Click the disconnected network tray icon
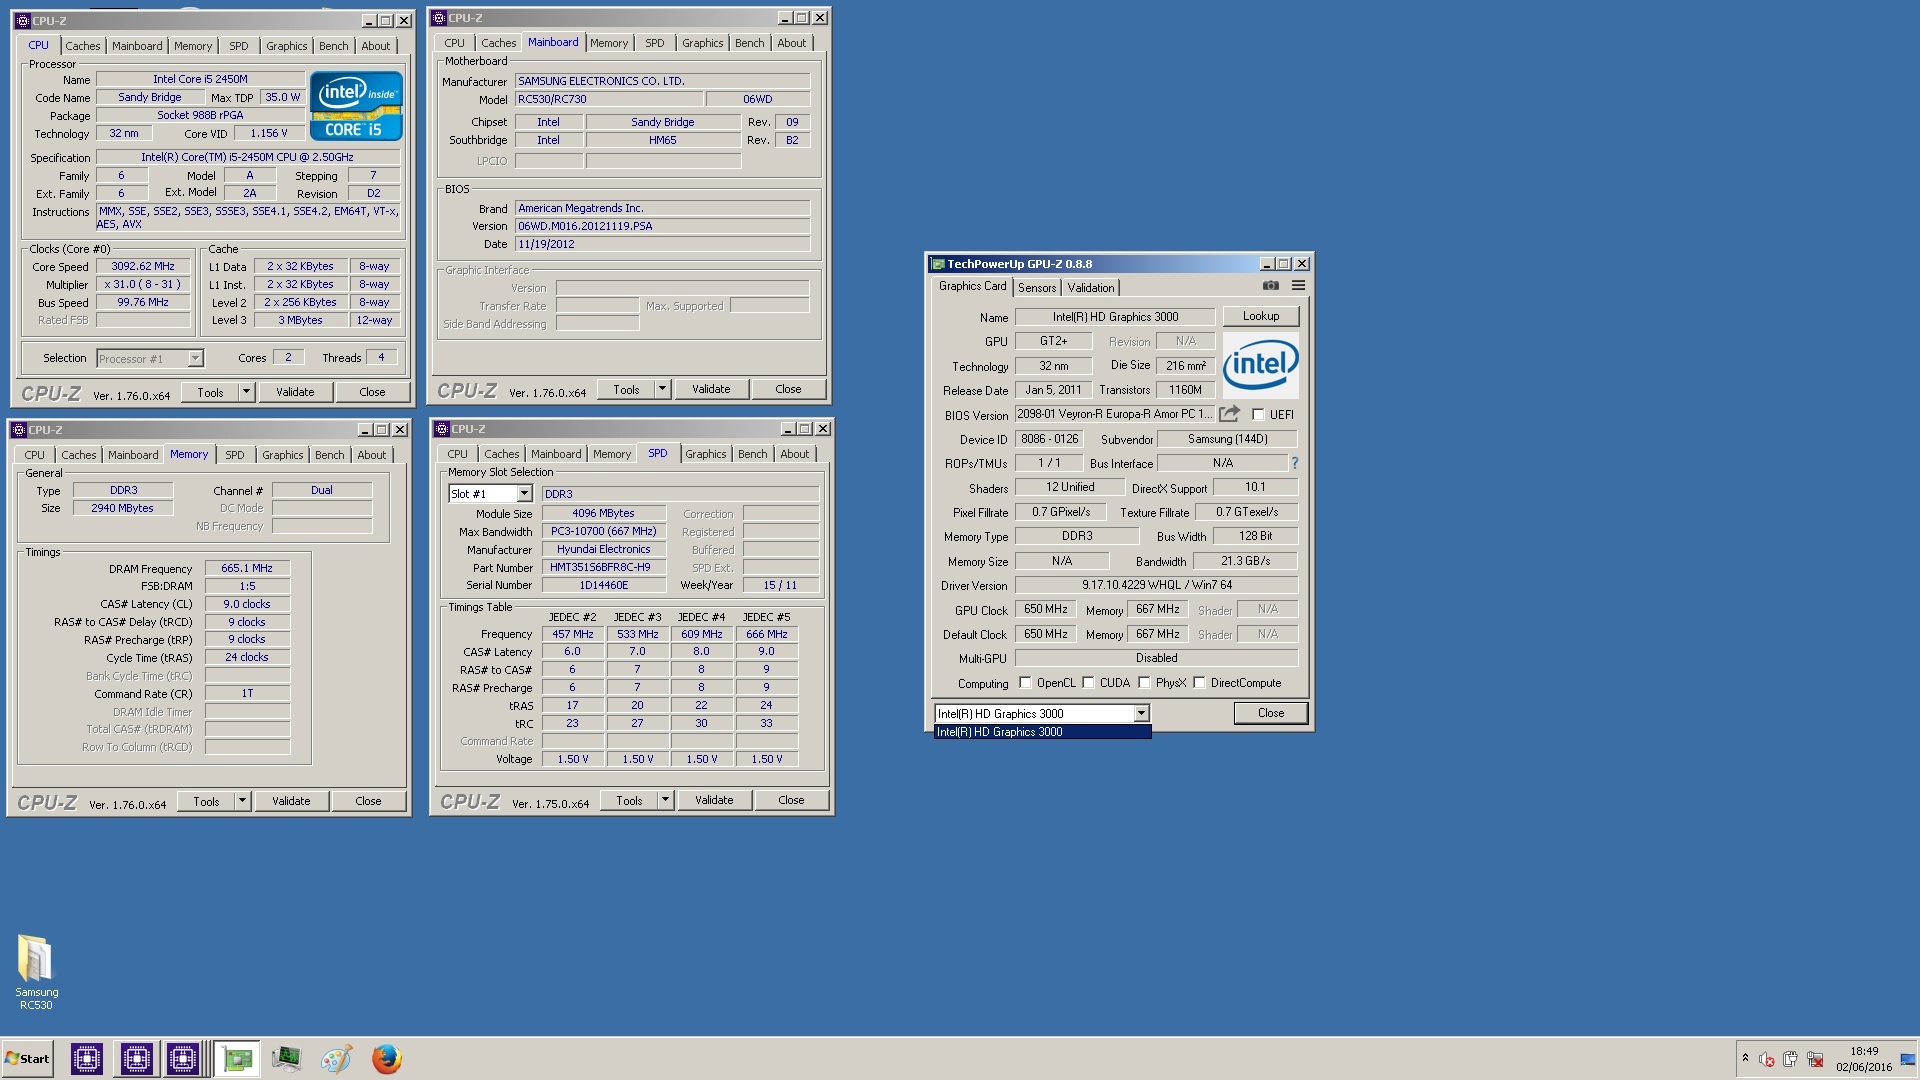This screenshot has height=1080, width=1920. 1815,1059
